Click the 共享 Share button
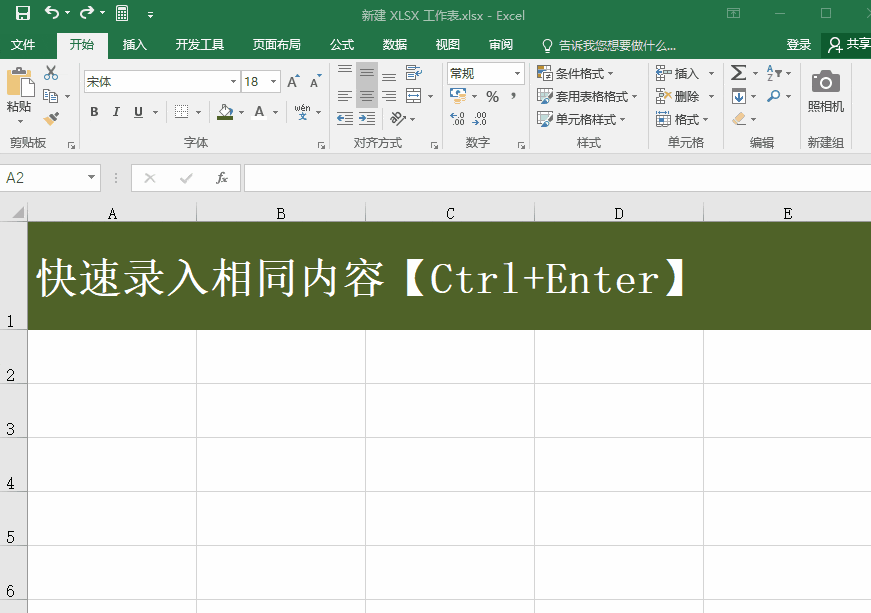The height and width of the screenshot is (613, 871). [848, 45]
